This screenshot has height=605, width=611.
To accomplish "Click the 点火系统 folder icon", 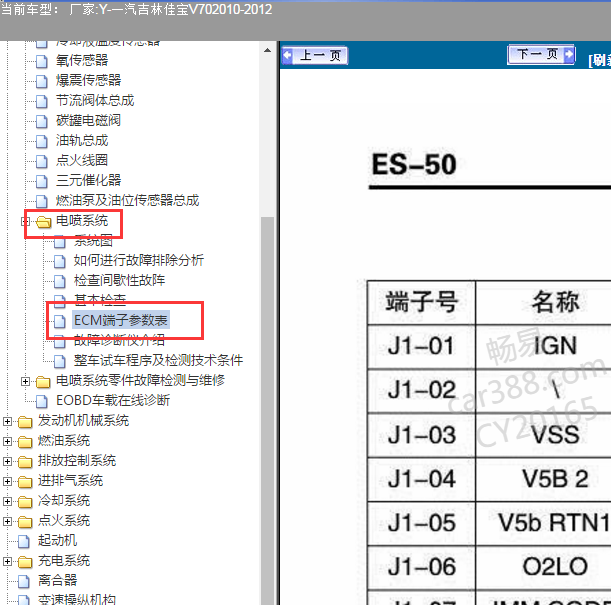I will tap(25, 522).
